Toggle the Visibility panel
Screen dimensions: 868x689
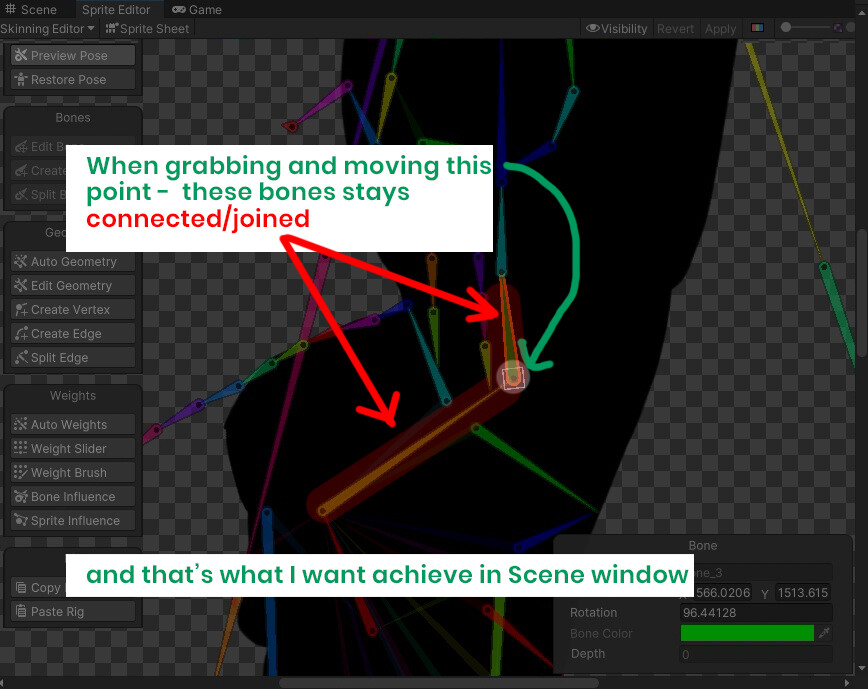(x=616, y=28)
